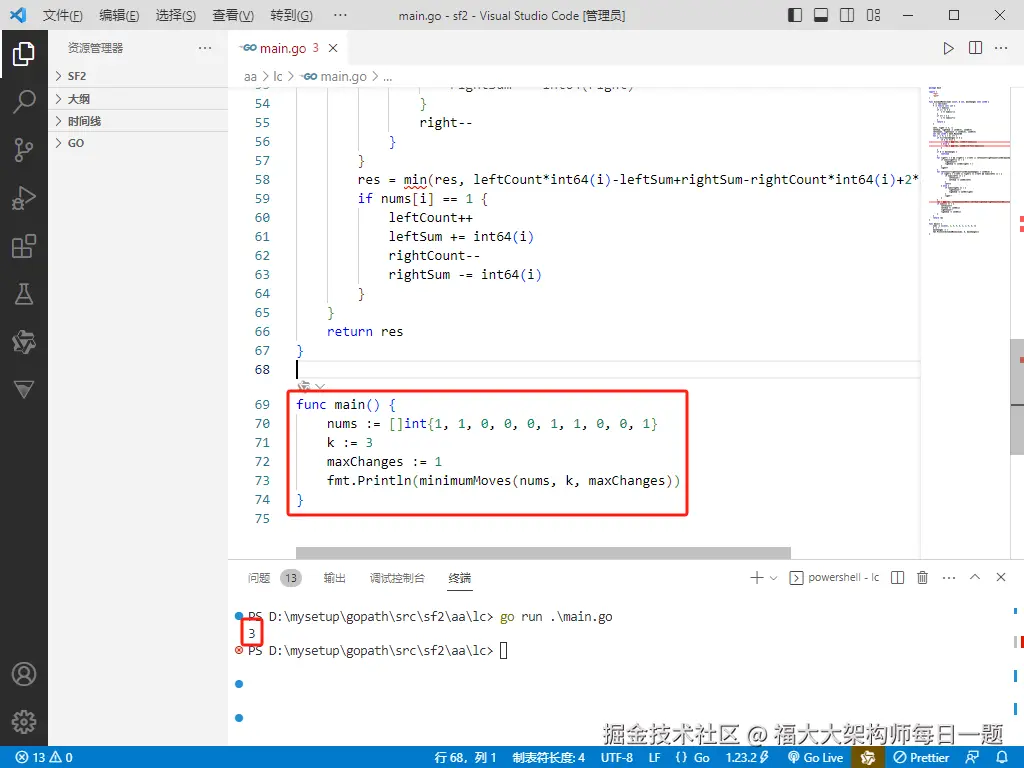Image resolution: width=1024 pixels, height=768 pixels.
Task: Place cursor on line 66 return res
Action: tap(365, 332)
